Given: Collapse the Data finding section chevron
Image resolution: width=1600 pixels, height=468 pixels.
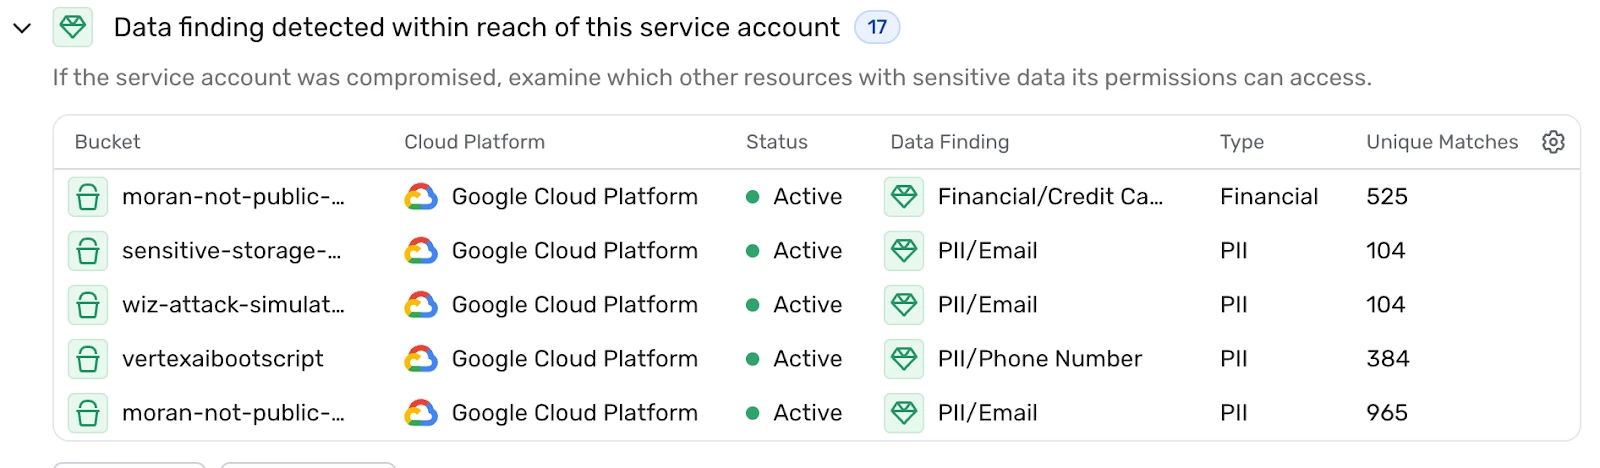Looking at the screenshot, I should 22,28.
